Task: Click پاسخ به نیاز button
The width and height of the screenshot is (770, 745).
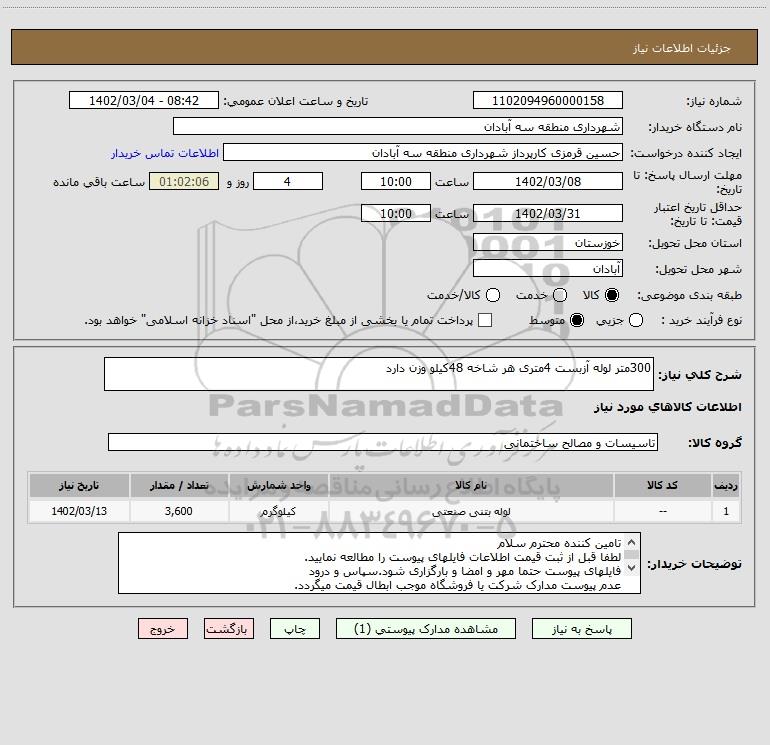Action: pyautogui.click(x=581, y=629)
